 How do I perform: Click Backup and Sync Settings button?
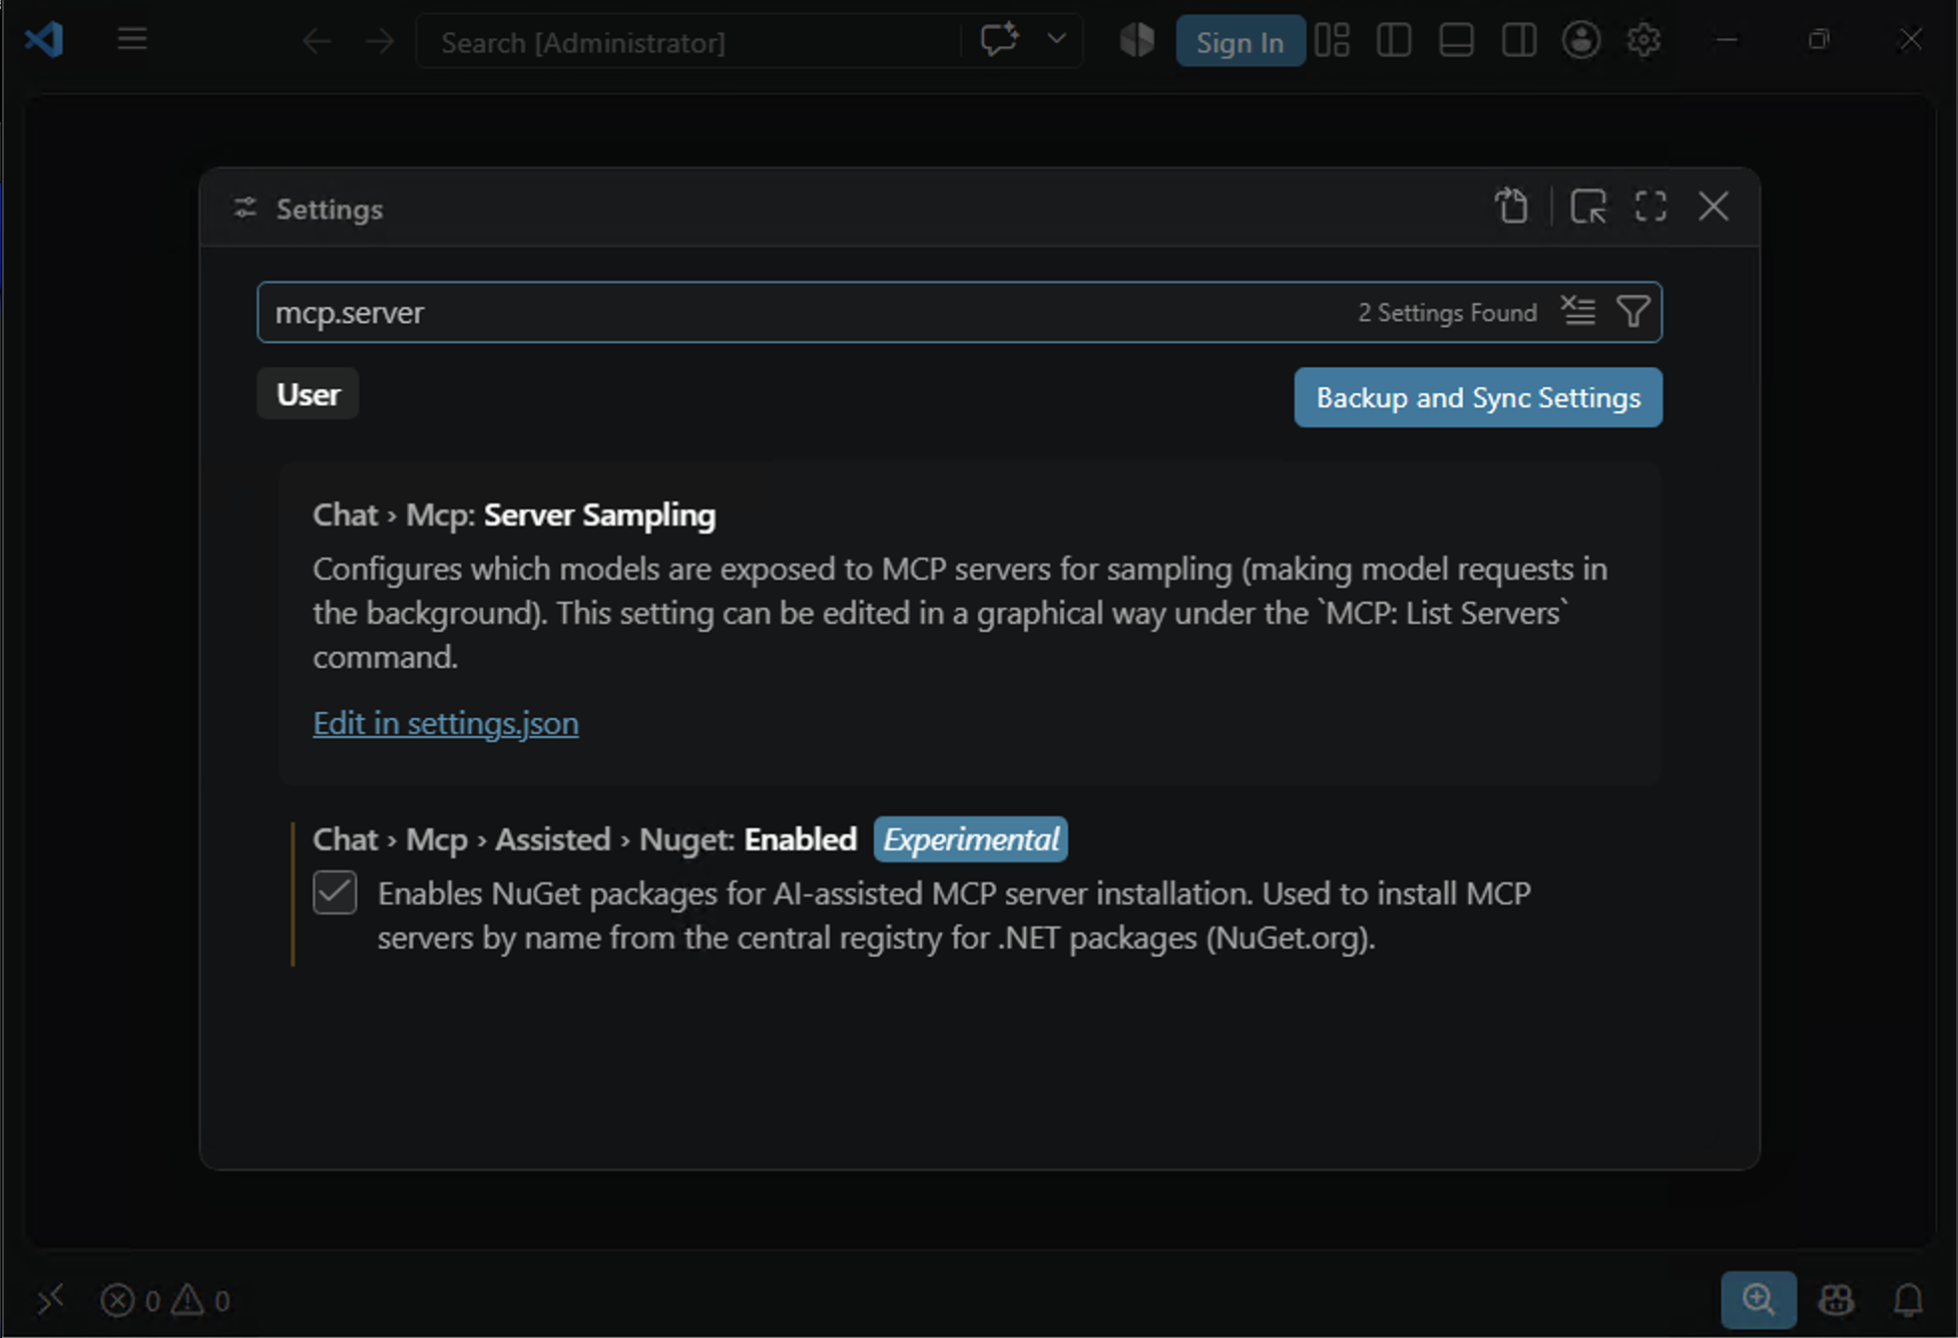(x=1478, y=397)
